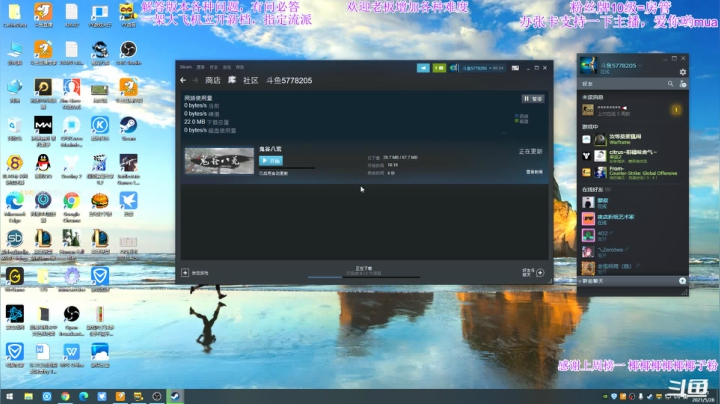Open status dropdown next to 斗鱼5778205

pyautogui.click(x=640, y=66)
